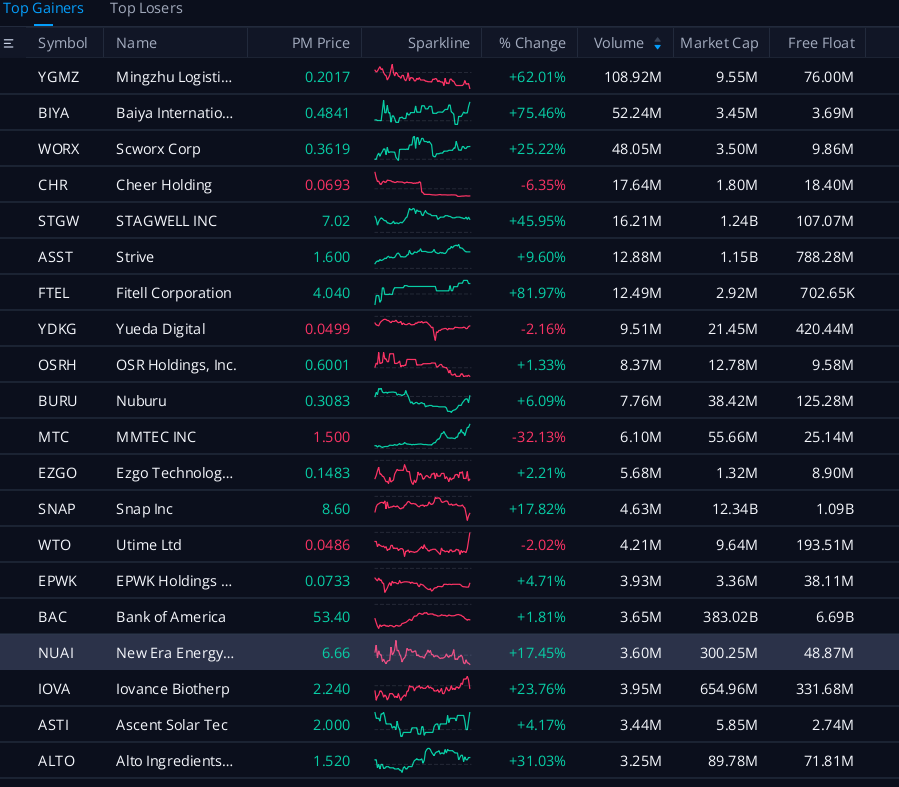Click the 7.02 PM price for STGW

[x=336, y=221]
